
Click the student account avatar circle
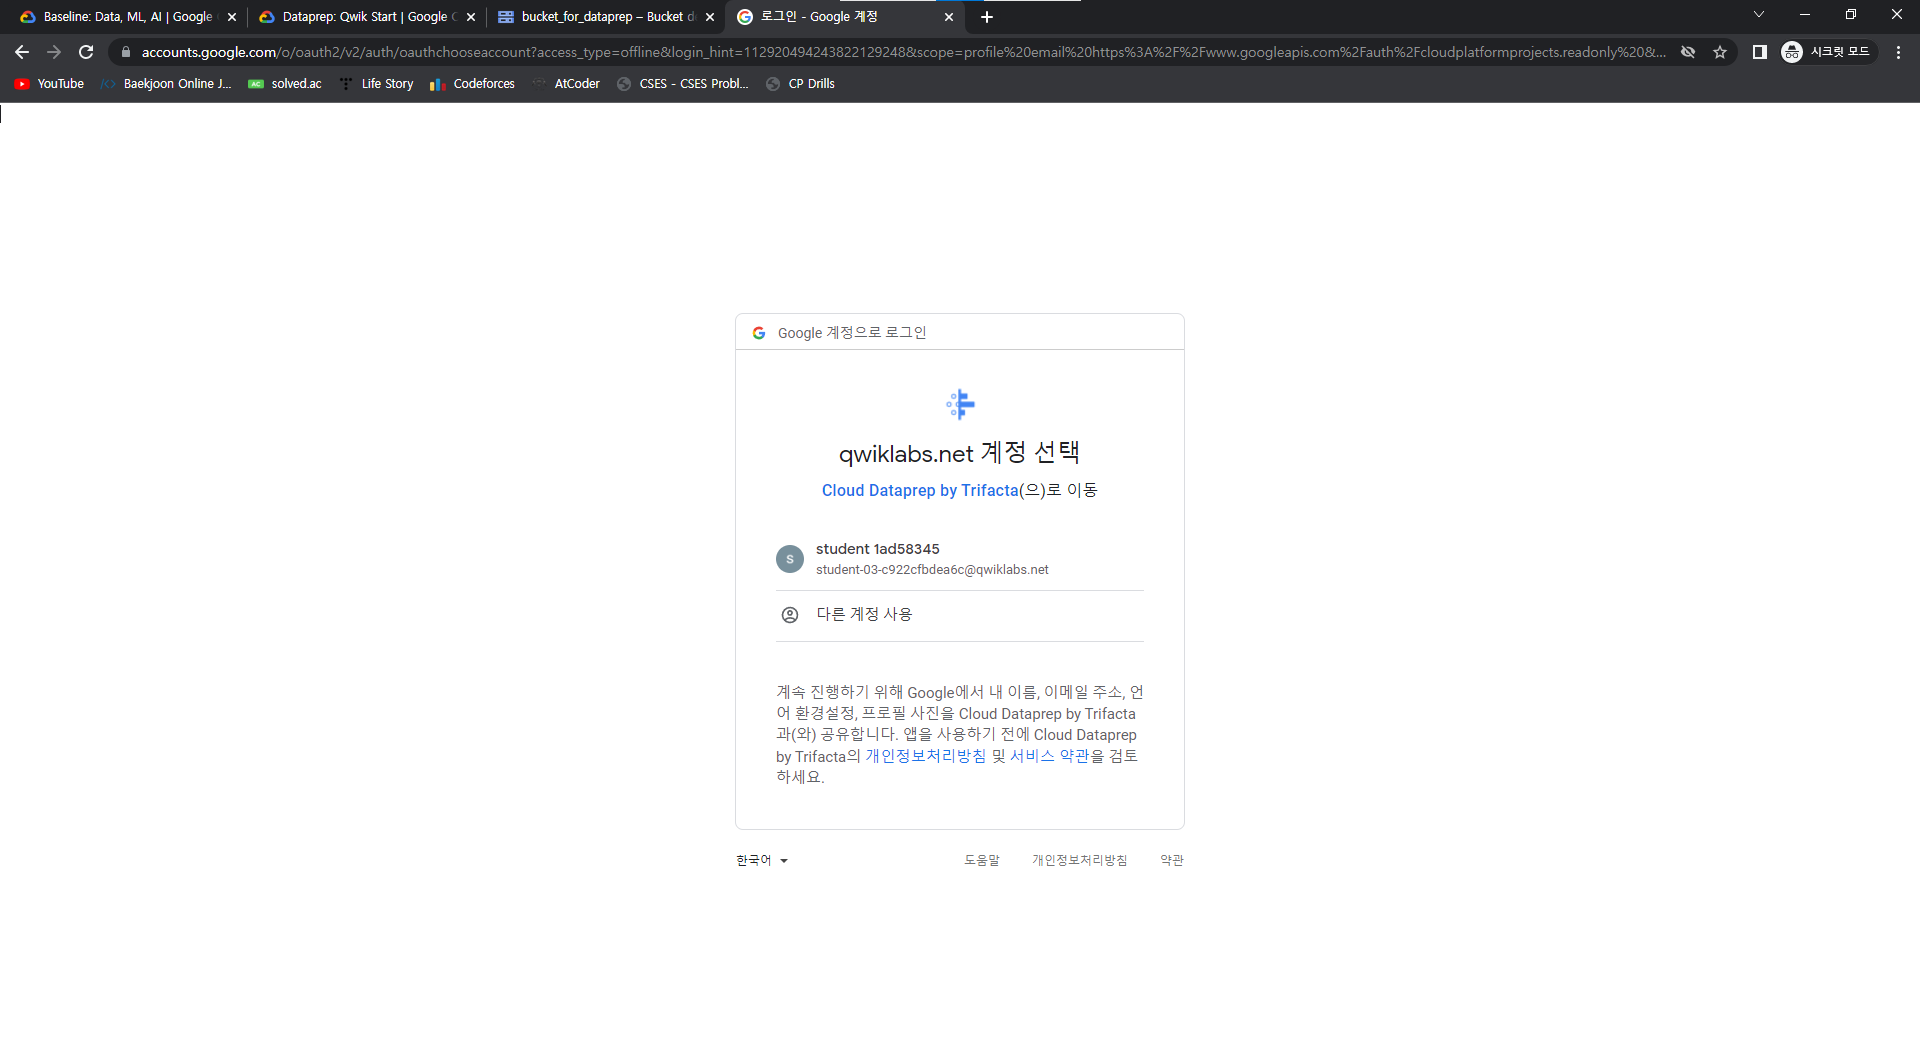790,559
